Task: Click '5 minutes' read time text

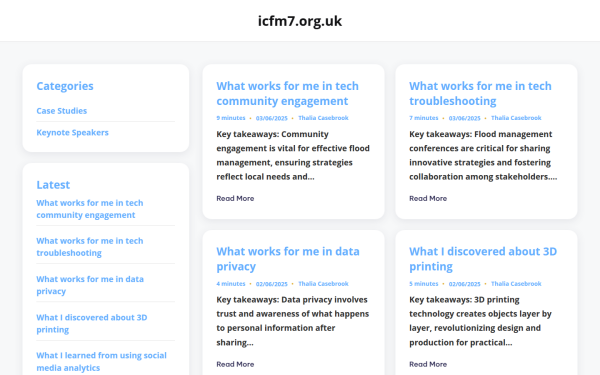Action: coord(424,284)
